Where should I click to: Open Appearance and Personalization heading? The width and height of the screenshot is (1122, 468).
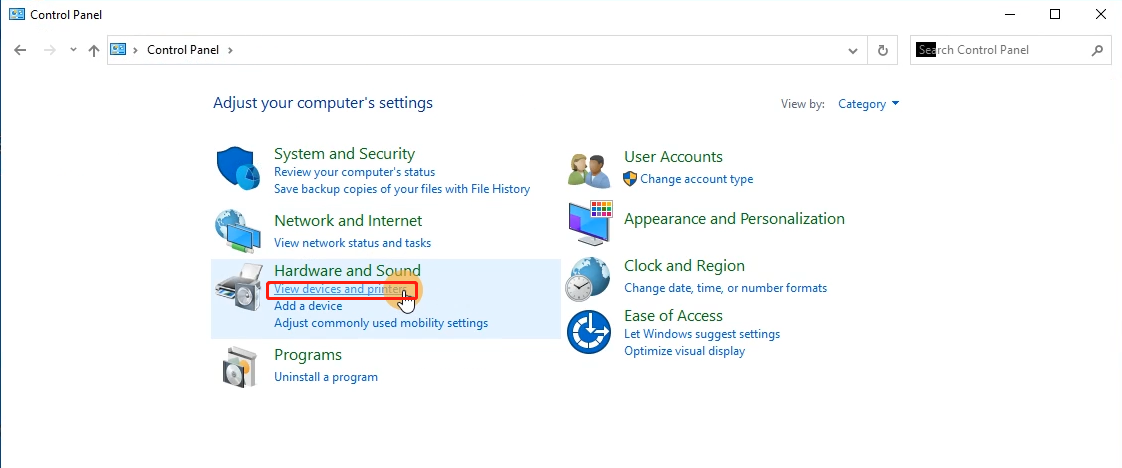click(734, 219)
